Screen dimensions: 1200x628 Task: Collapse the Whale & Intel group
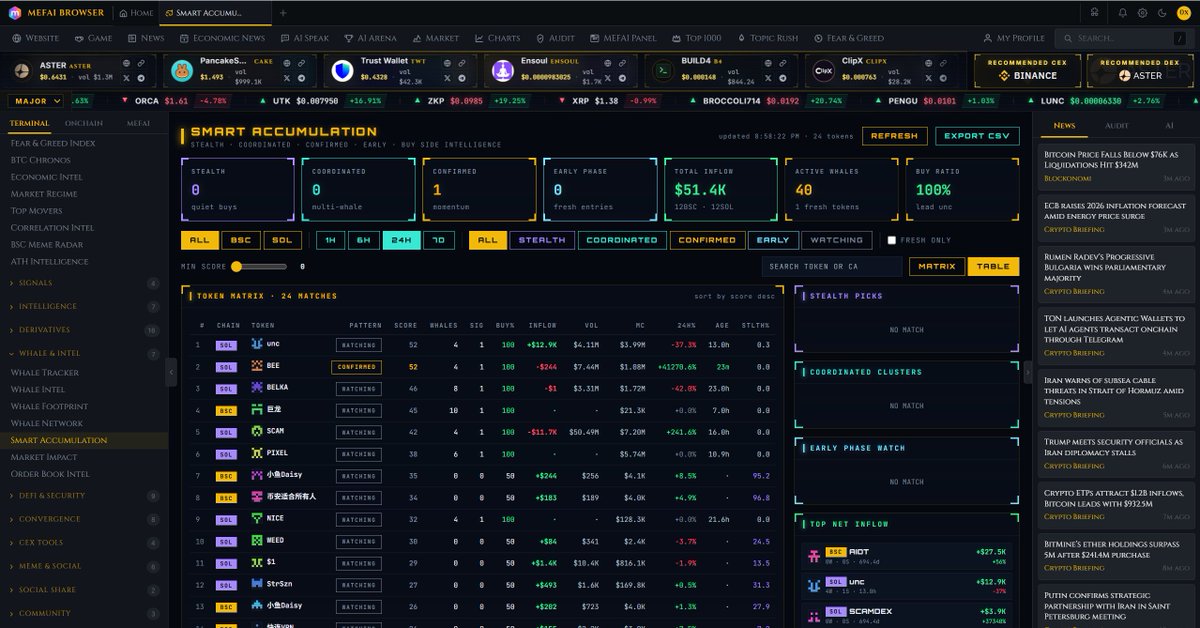click(x=84, y=354)
